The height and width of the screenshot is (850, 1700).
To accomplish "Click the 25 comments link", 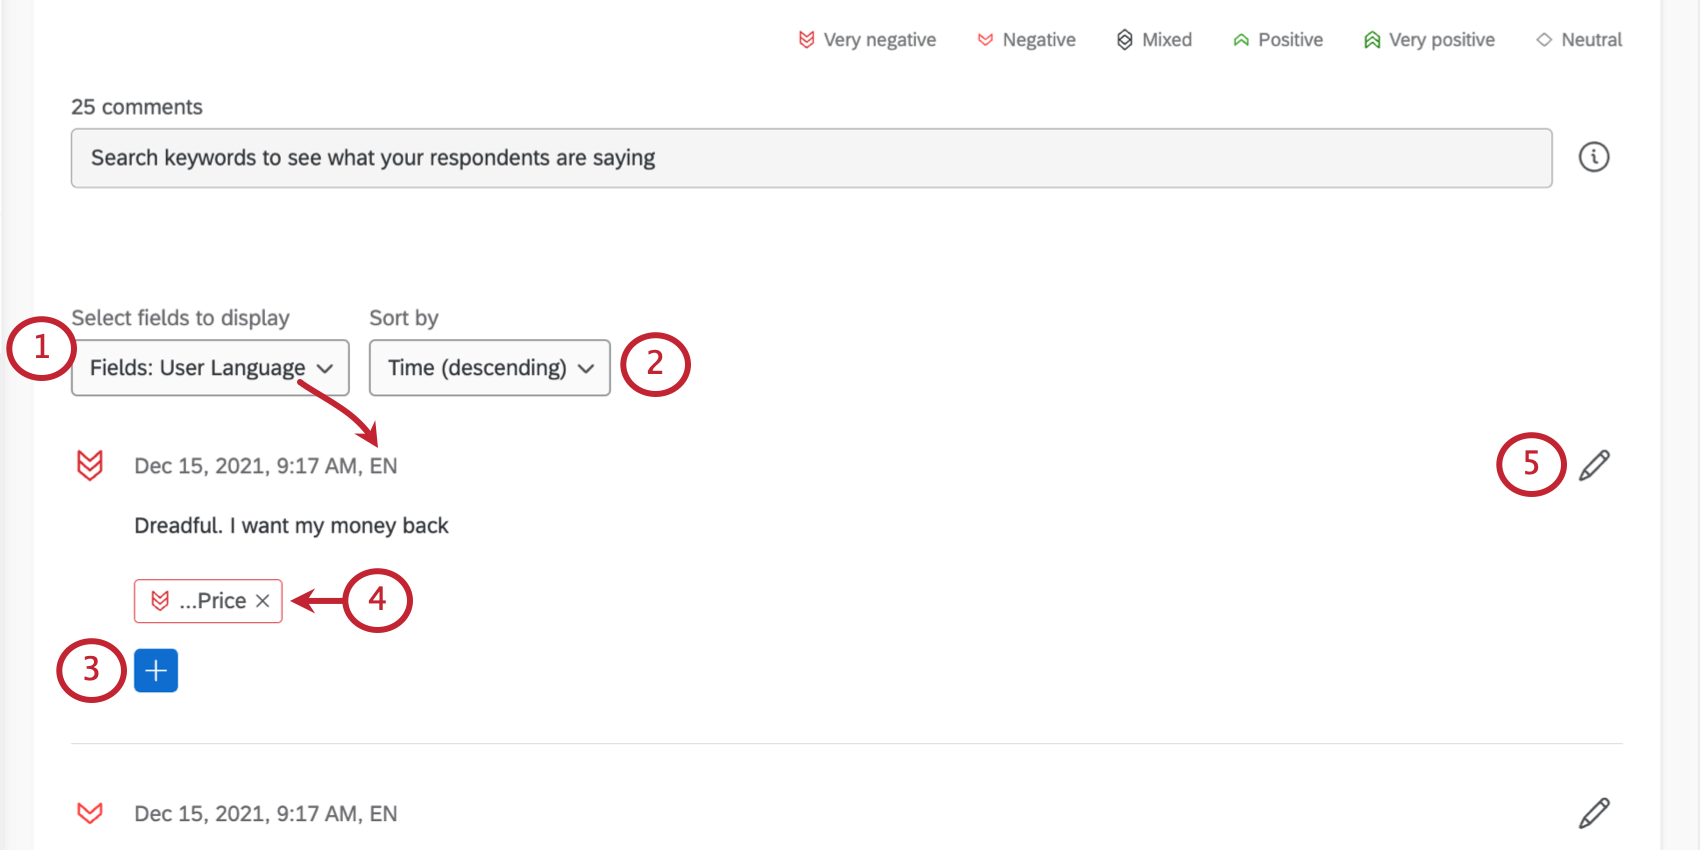I will click(136, 106).
